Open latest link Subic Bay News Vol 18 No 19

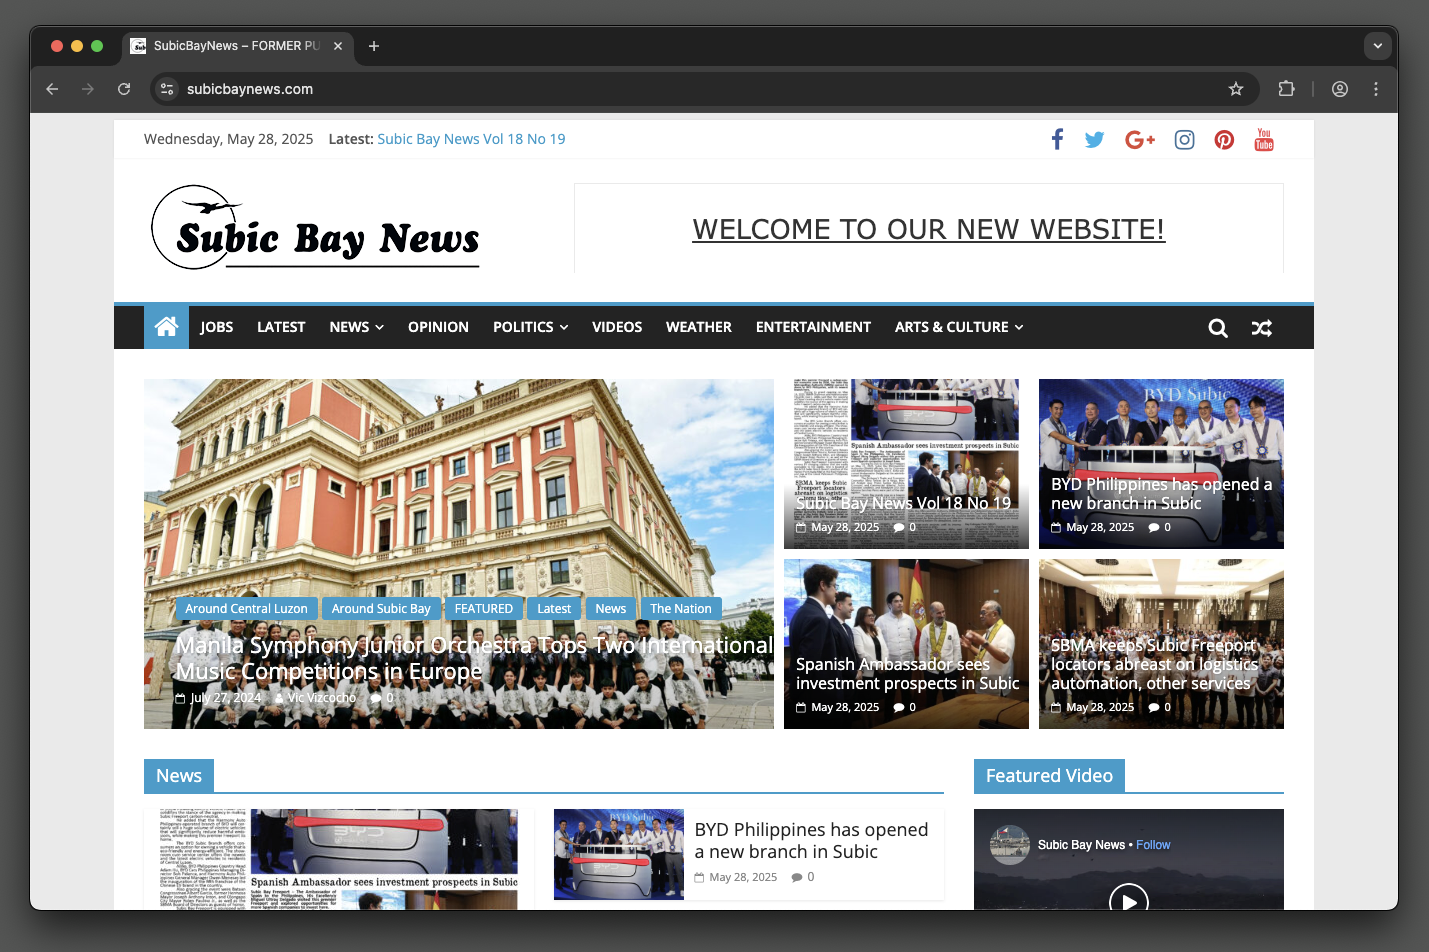click(x=471, y=139)
